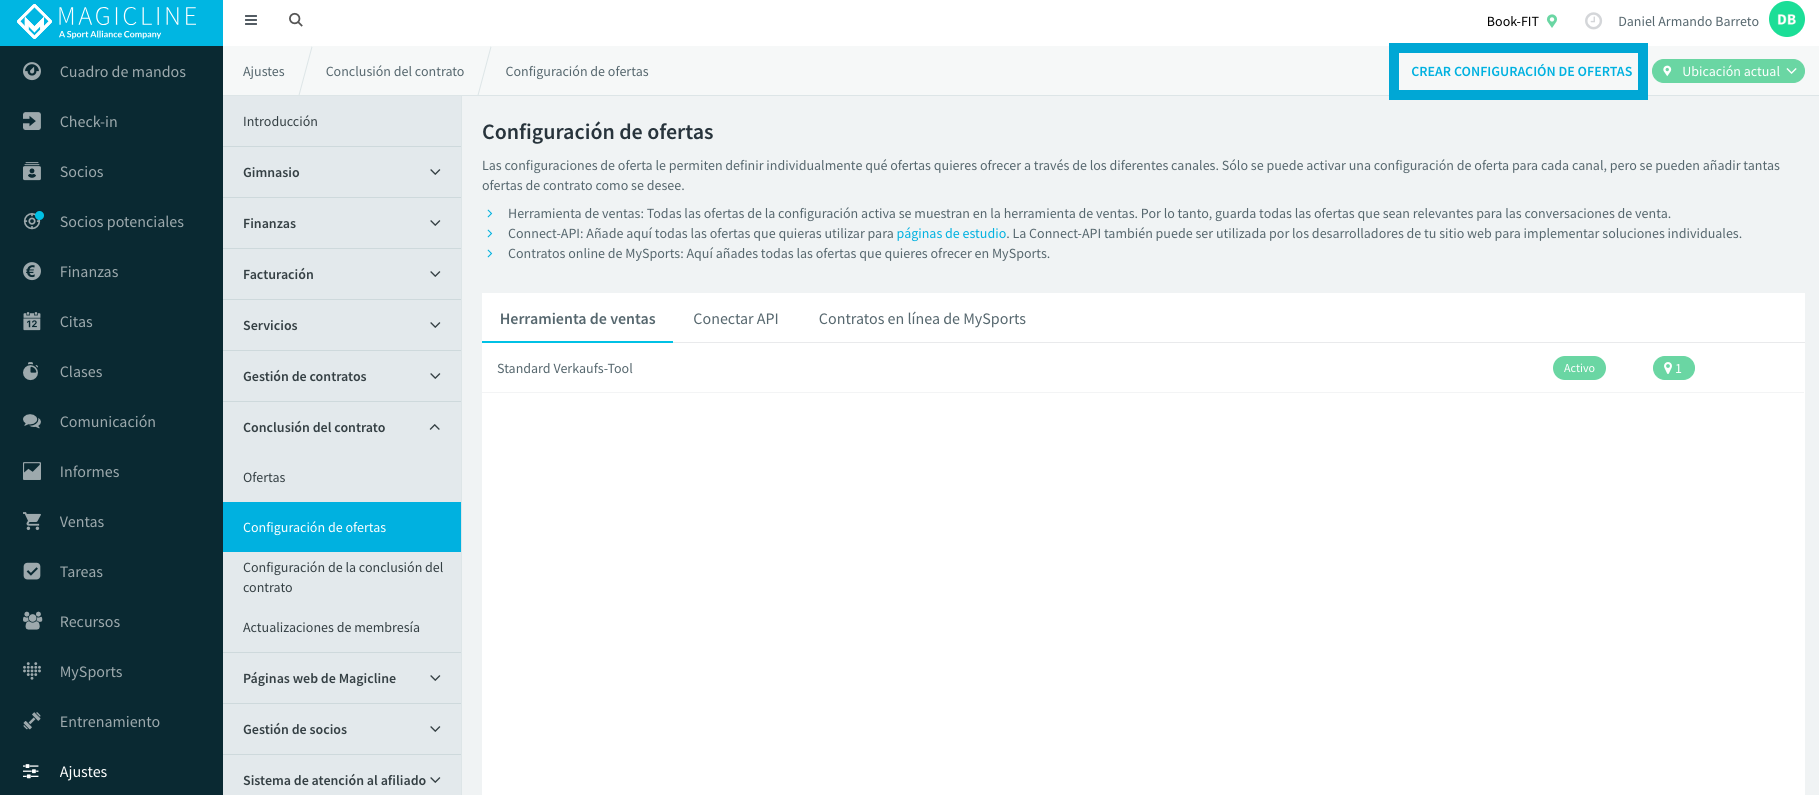This screenshot has height=795, width=1819.
Task: Open the DB user avatar
Action: click(x=1786, y=20)
